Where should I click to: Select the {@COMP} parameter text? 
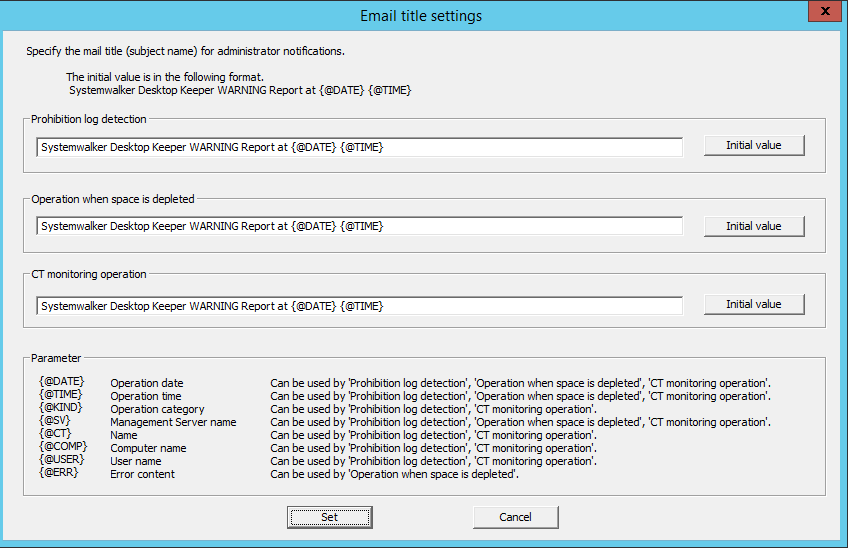pos(63,446)
